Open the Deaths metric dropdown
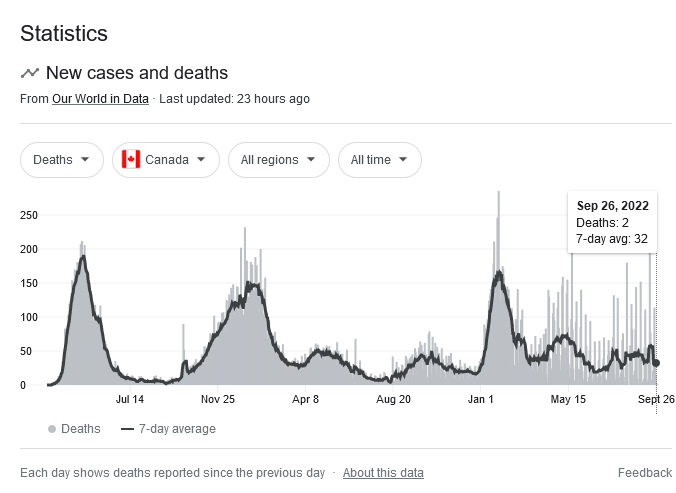 [x=62, y=160]
